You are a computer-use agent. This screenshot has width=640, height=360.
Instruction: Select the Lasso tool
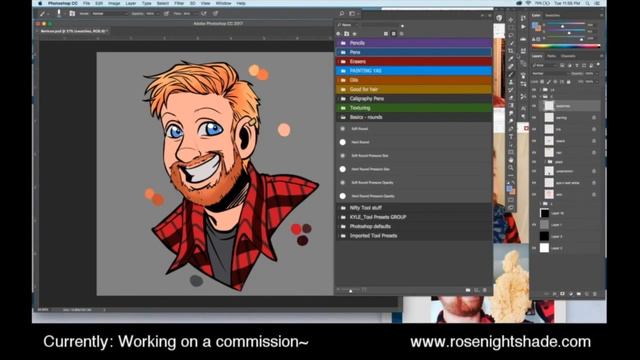point(511,35)
